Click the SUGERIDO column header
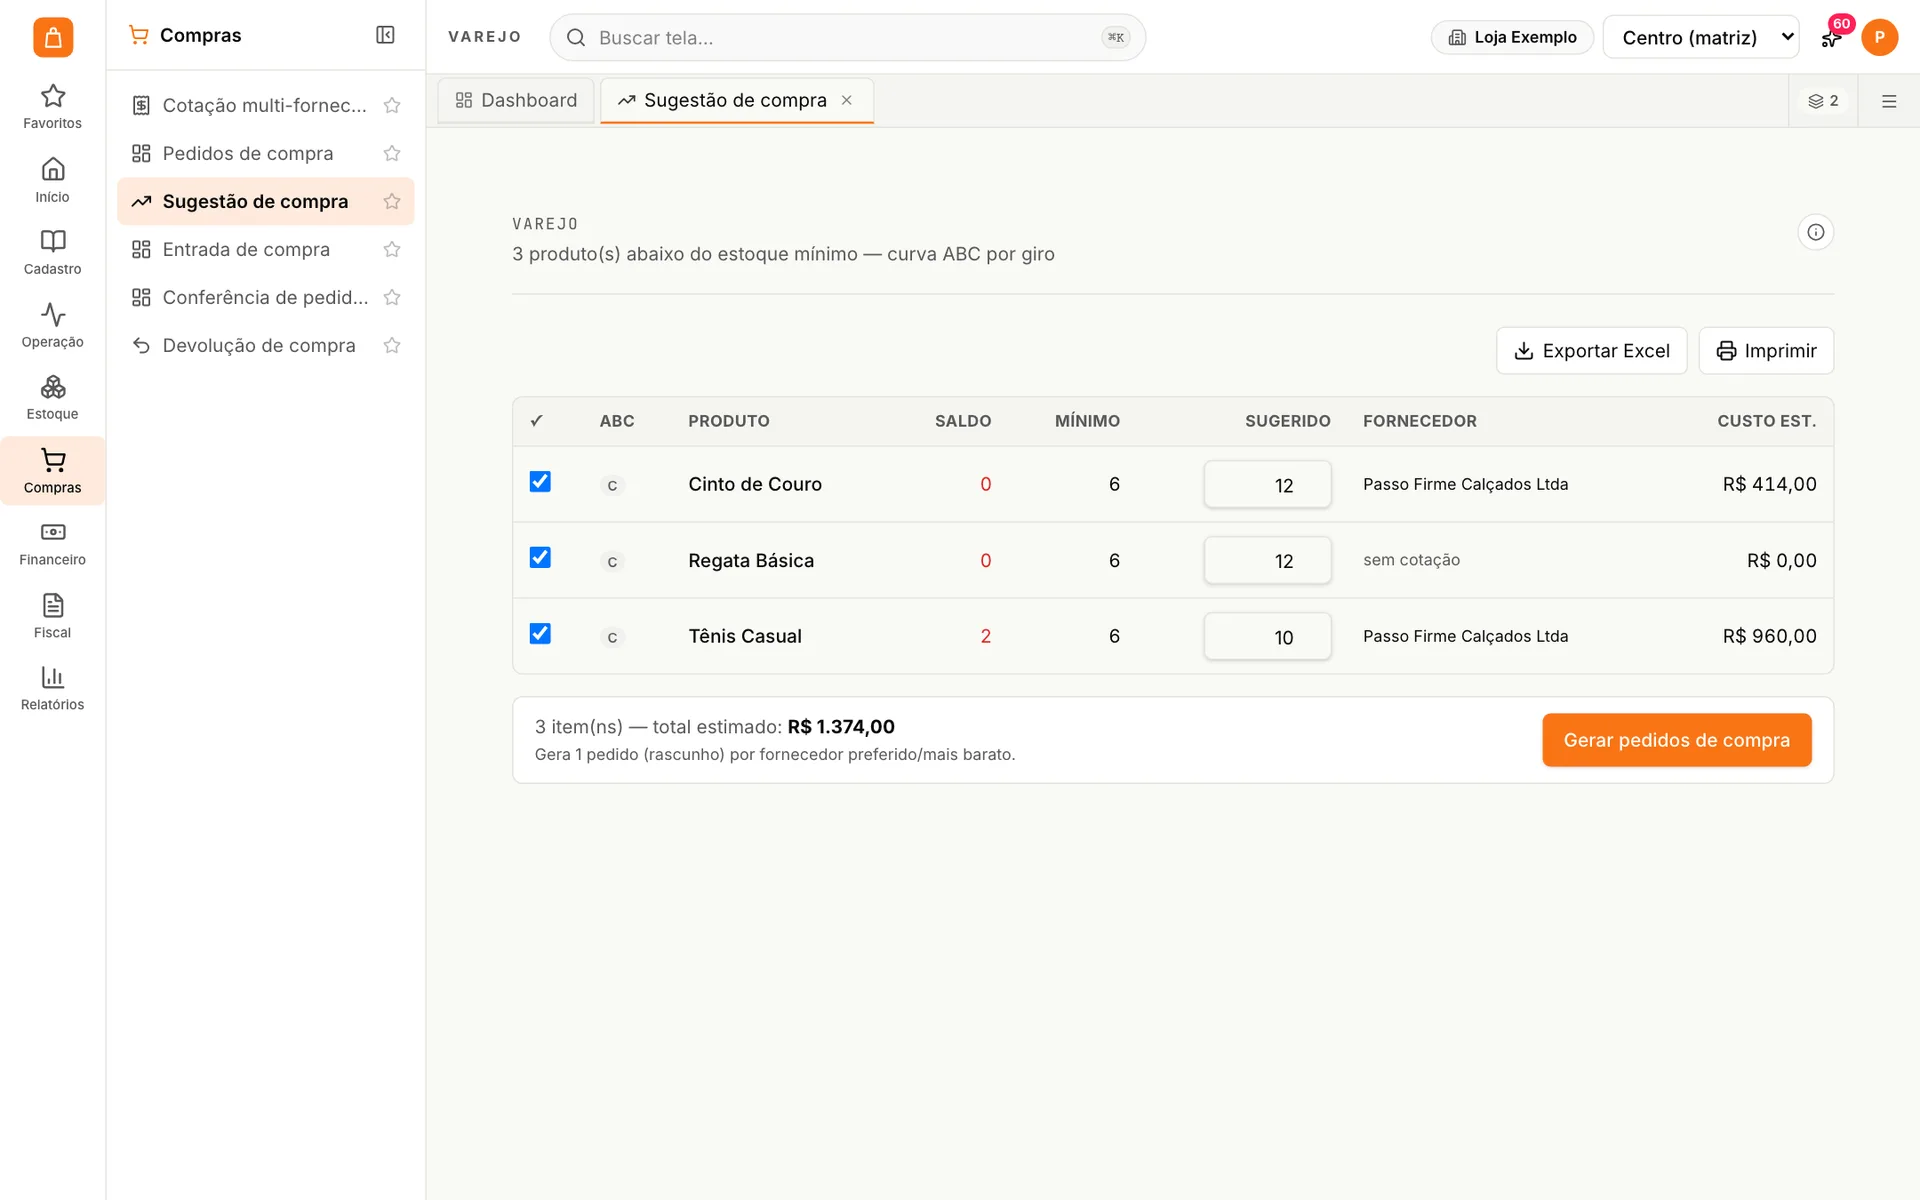 [1287, 421]
